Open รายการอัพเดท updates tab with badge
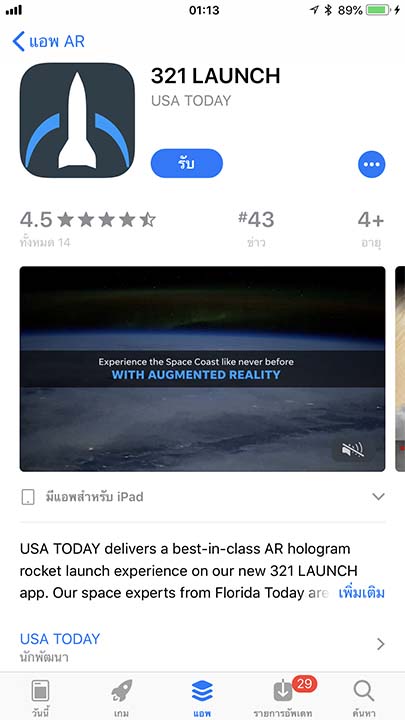405x720 pixels. [x=283, y=696]
